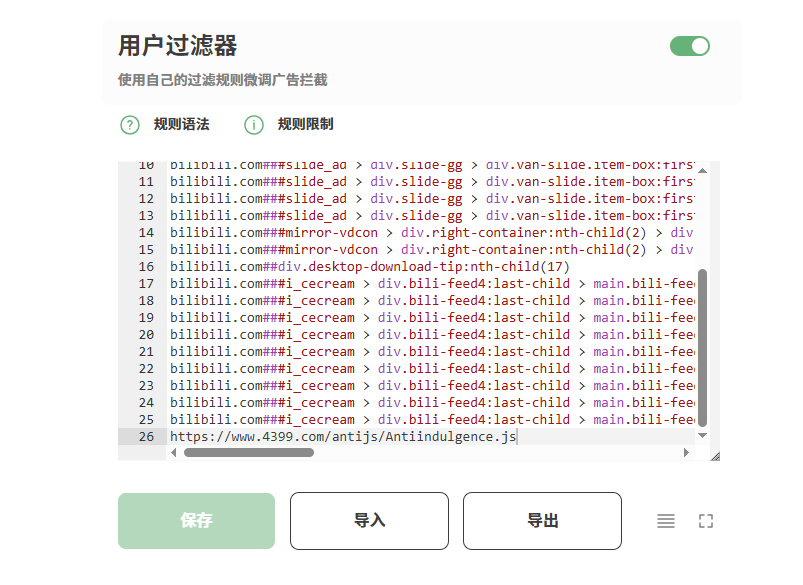Click the info icon beside 规则限制

pos(254,125)
